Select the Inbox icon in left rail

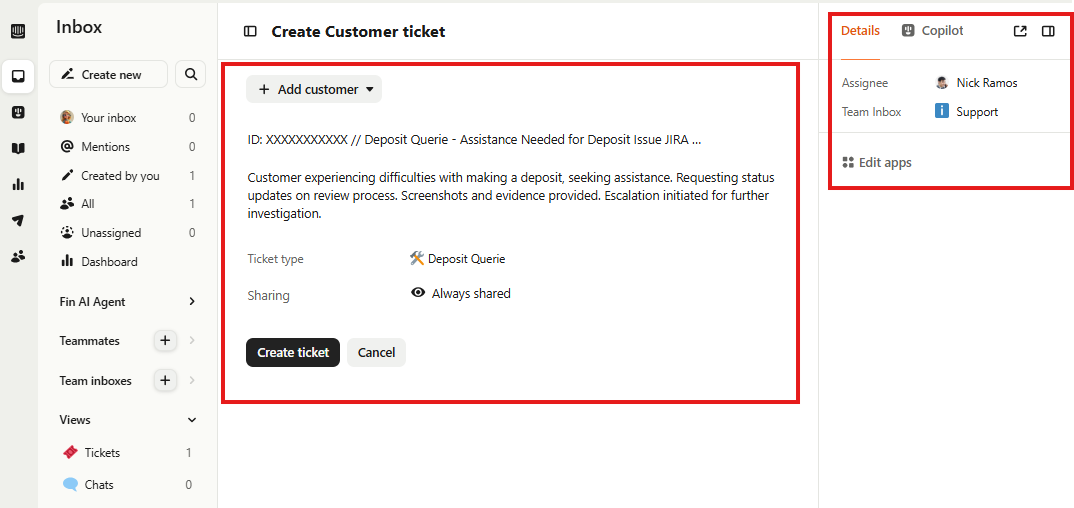click(x=18, y=76)
